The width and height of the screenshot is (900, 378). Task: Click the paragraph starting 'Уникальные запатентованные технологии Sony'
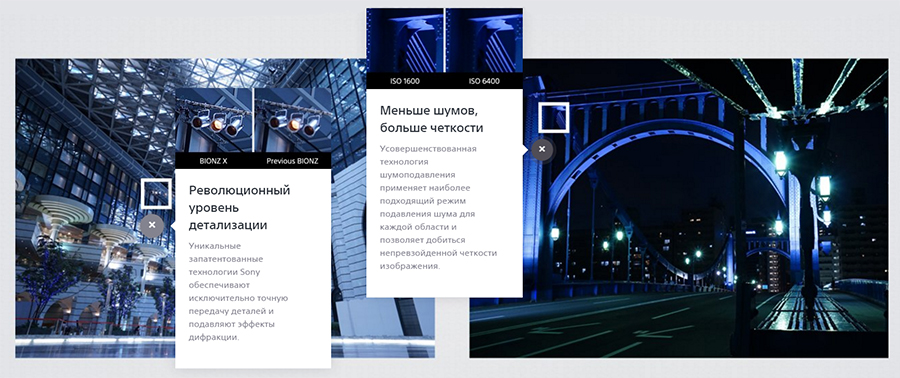[x=239, y=291]
